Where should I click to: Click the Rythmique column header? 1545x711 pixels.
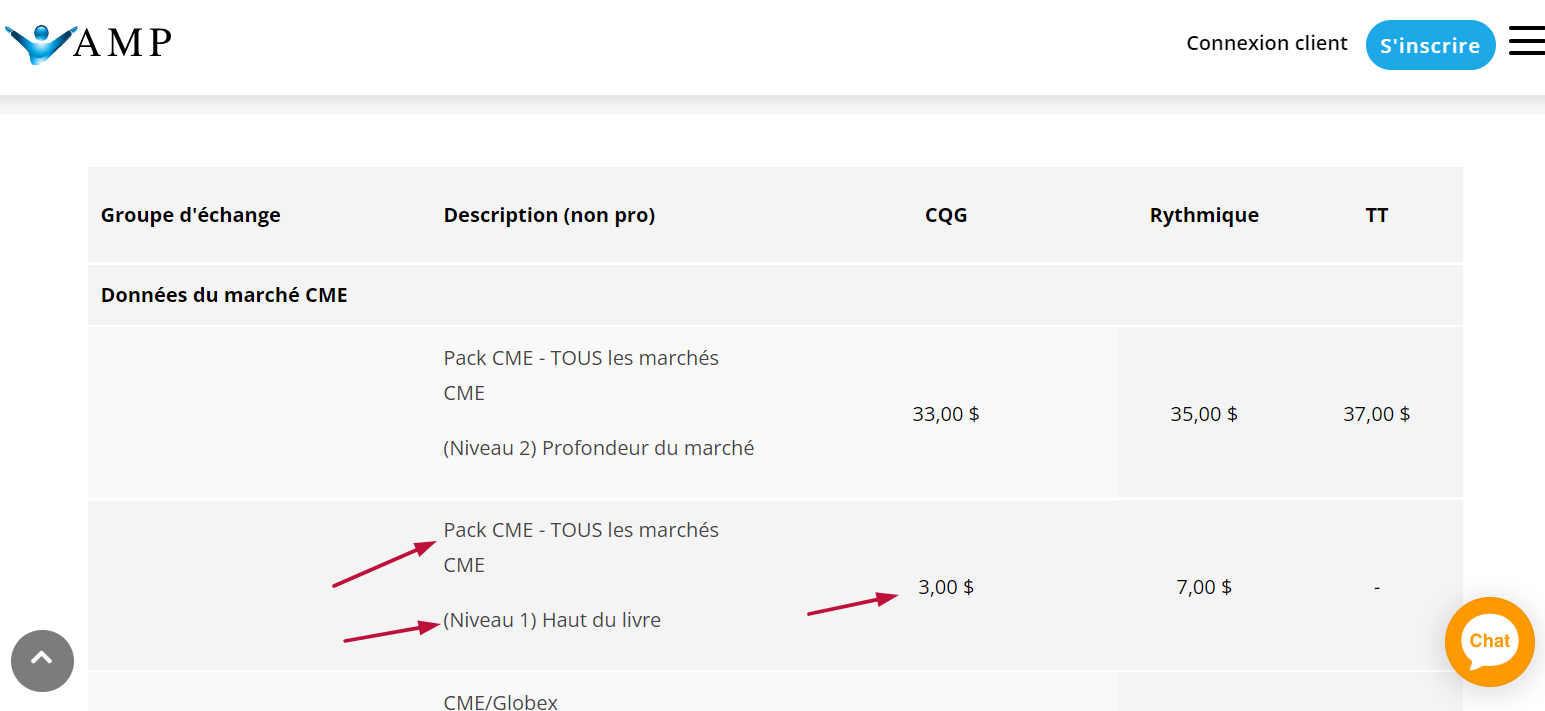tap(1204, 215)
